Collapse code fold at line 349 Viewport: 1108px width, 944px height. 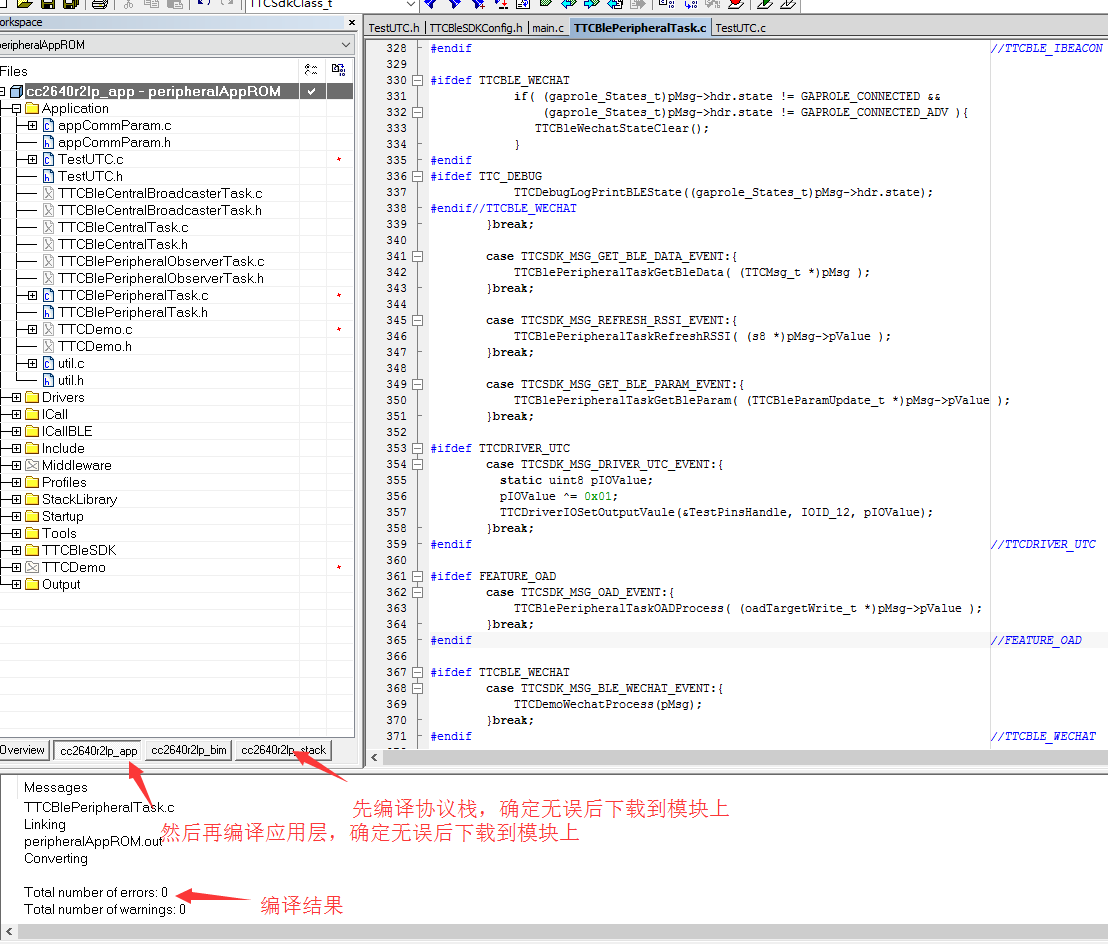[418, 384]
